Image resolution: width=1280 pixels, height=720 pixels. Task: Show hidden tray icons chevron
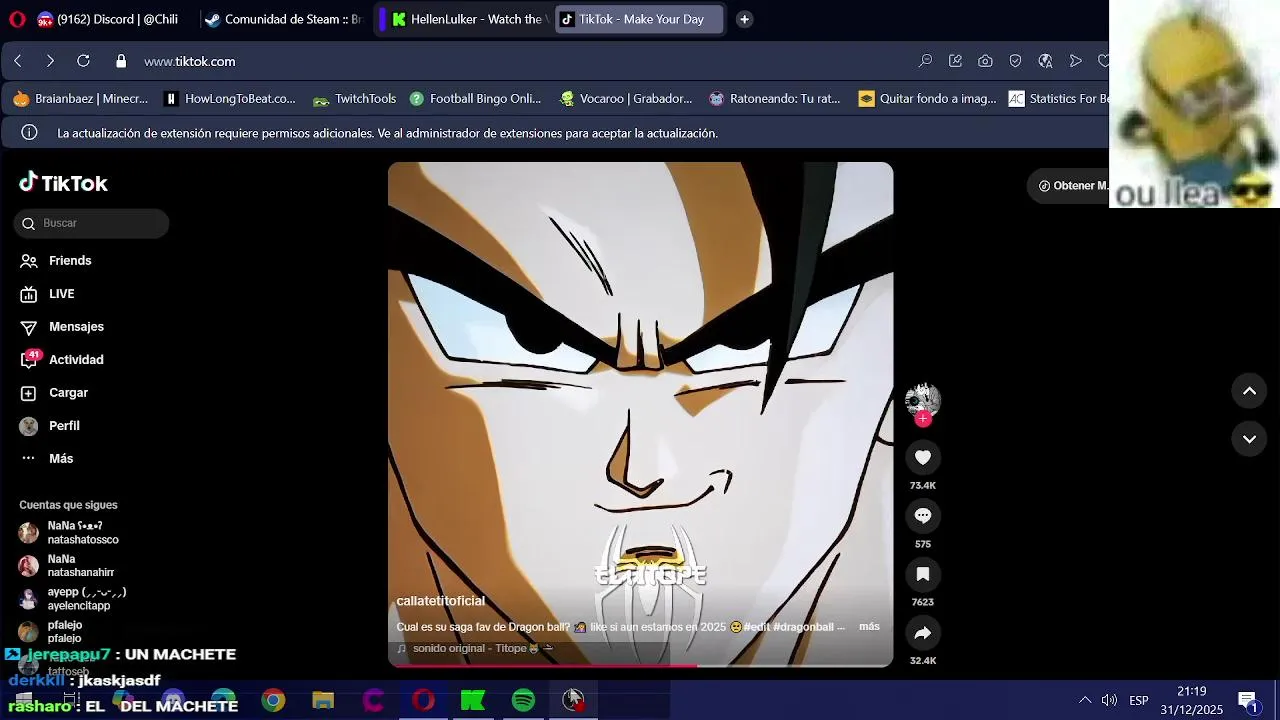[x=1084, y=700]
